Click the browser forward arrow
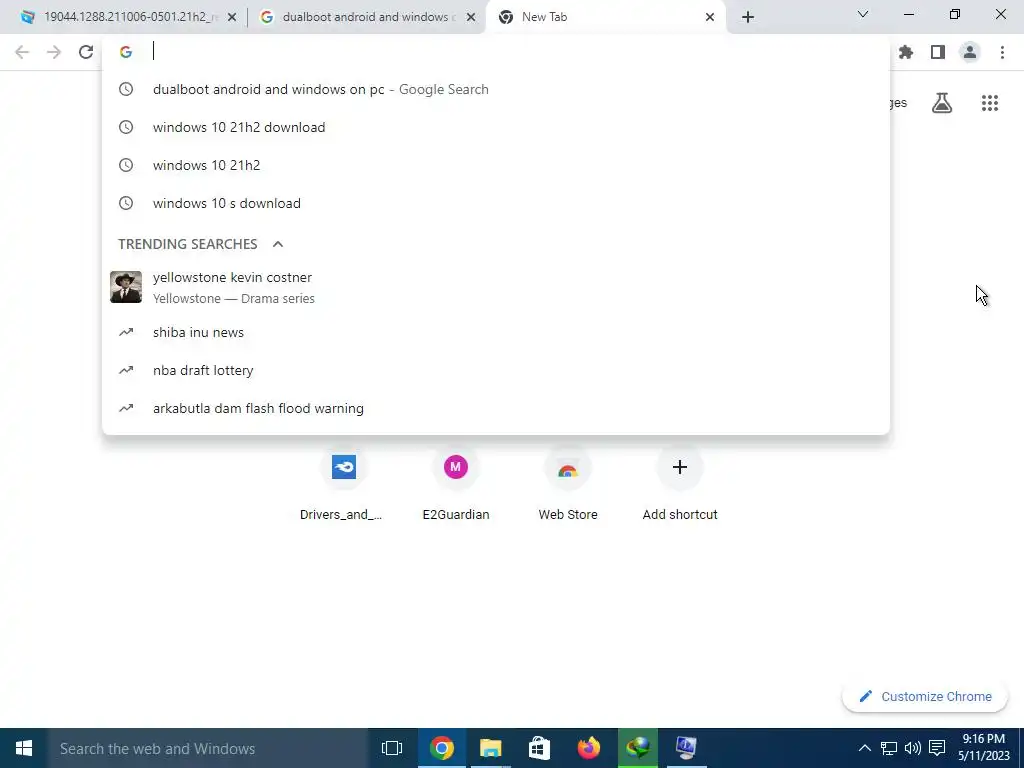1024x768 pixels. pyautogui.click(x=54, y=52)
